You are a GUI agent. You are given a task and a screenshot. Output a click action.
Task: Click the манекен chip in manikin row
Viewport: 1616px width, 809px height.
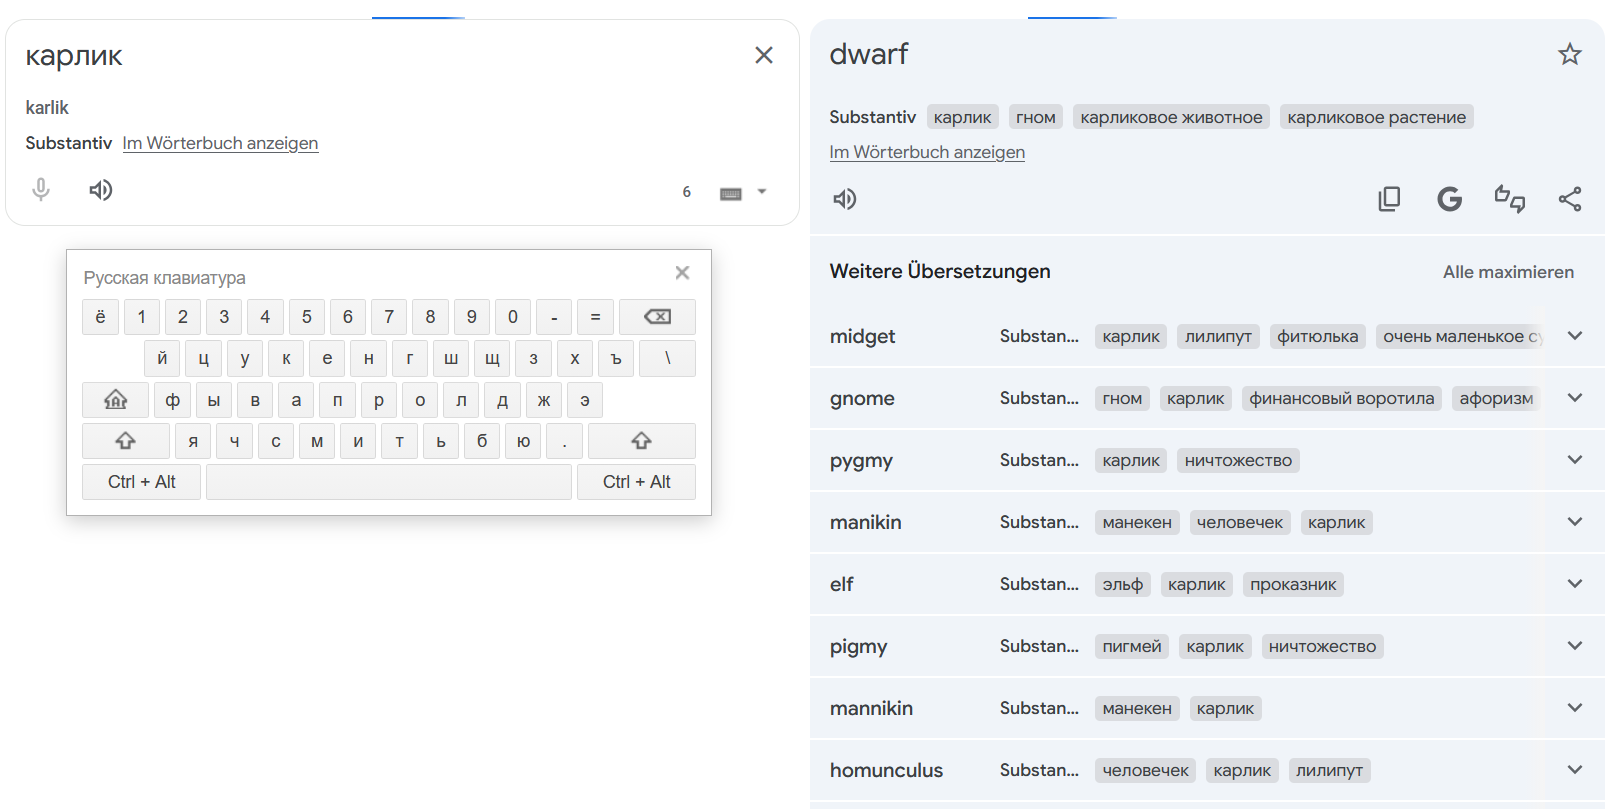click(1137, 522)
